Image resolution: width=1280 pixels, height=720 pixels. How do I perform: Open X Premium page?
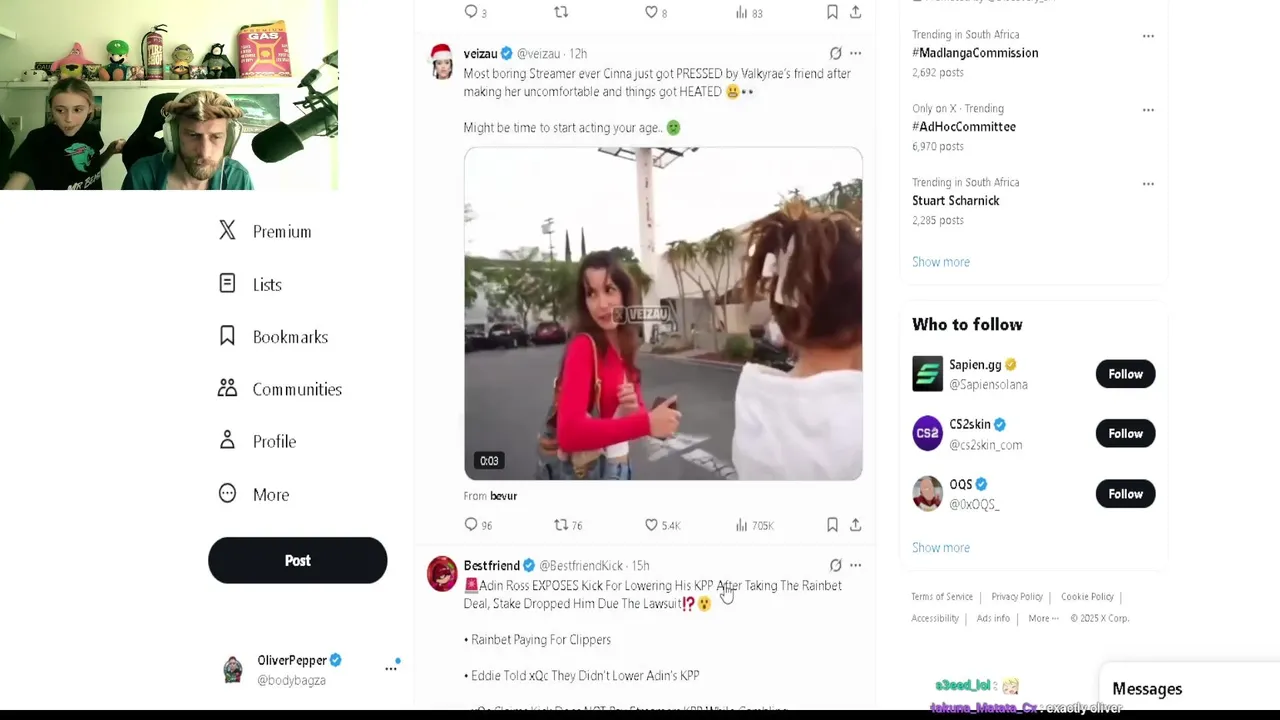[x=265, y=231]
